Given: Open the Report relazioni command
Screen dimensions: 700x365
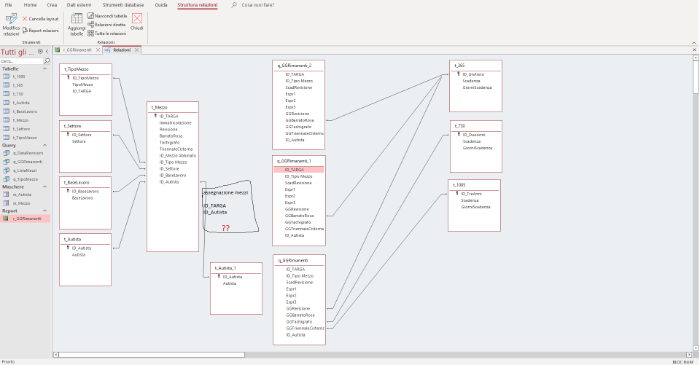Looking at the screenshot, I should [41, 30].
